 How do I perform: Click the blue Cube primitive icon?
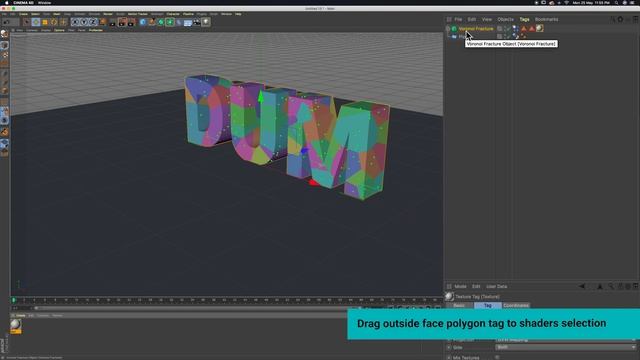pos(142,22)
